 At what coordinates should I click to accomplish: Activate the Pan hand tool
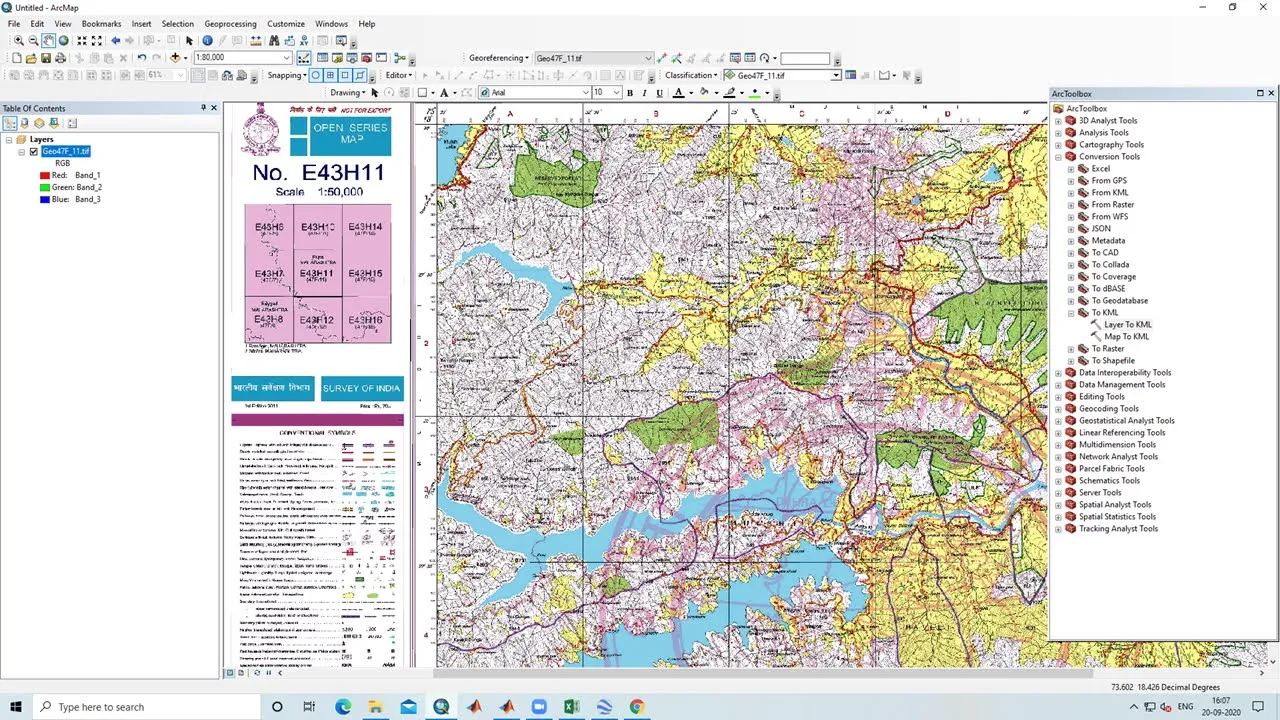pos(48,41)
